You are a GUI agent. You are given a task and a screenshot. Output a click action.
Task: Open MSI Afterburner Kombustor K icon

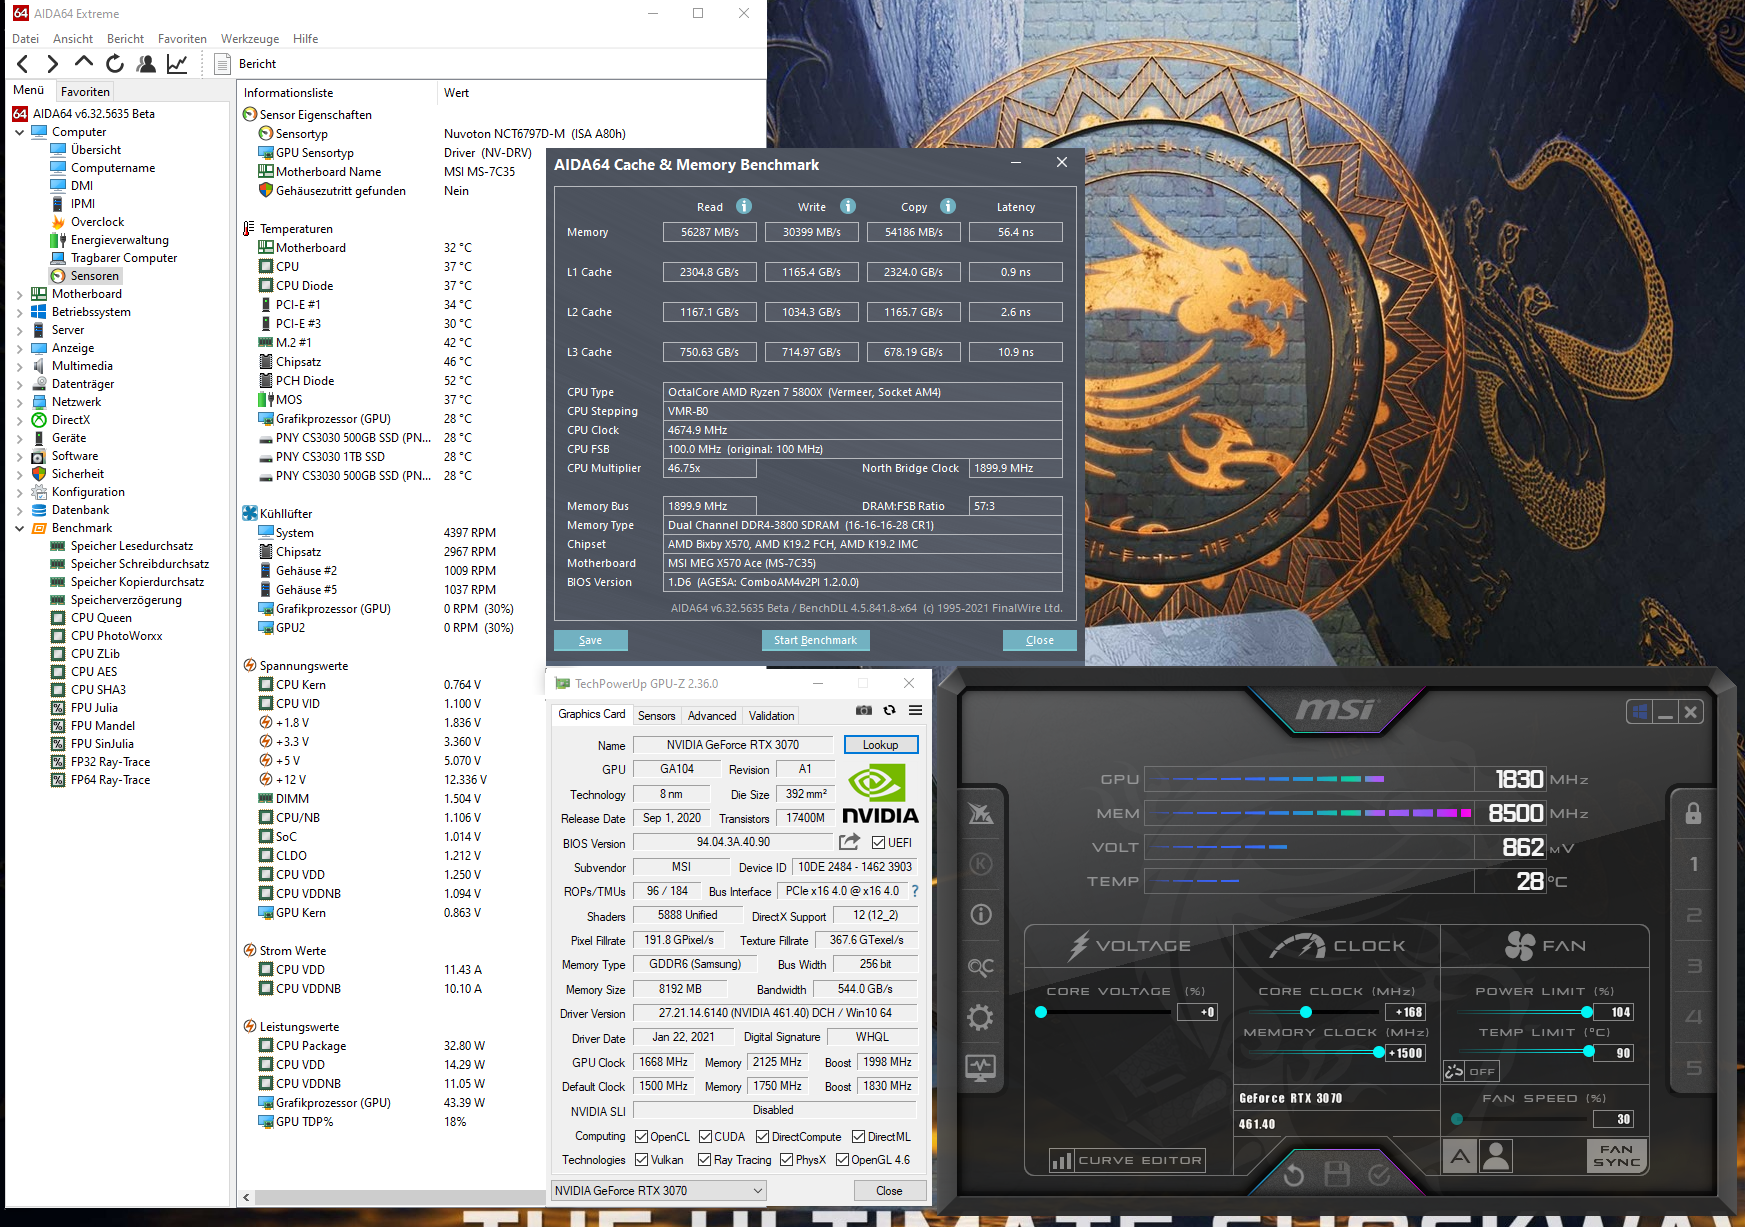click(981, 864)
